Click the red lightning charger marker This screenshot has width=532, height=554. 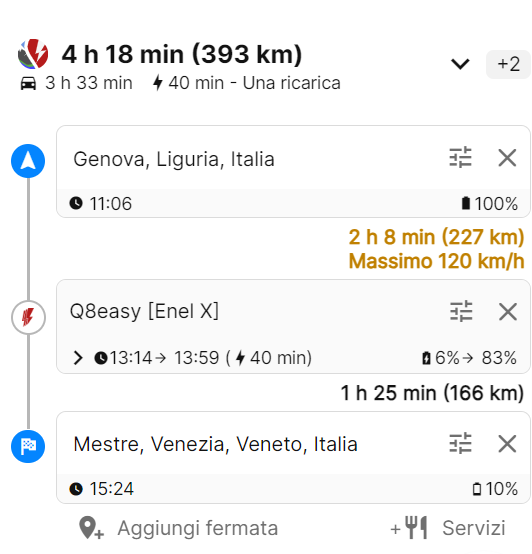tap(28, 317)
